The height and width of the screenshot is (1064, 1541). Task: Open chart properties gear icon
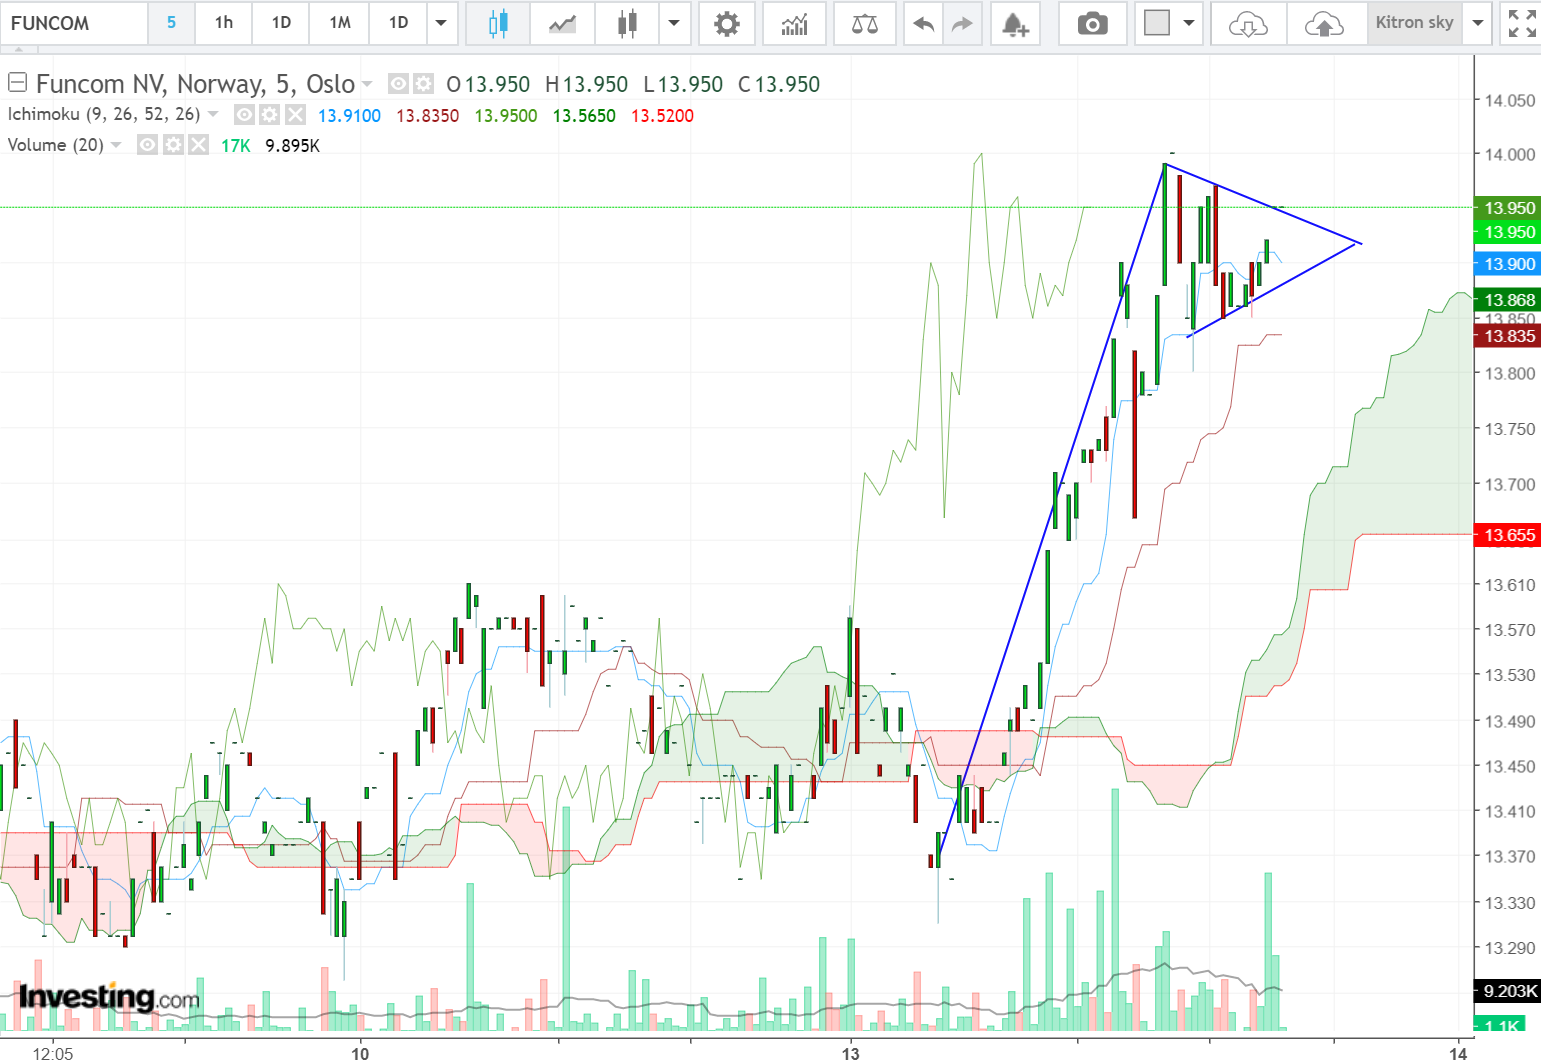(727, 23)
